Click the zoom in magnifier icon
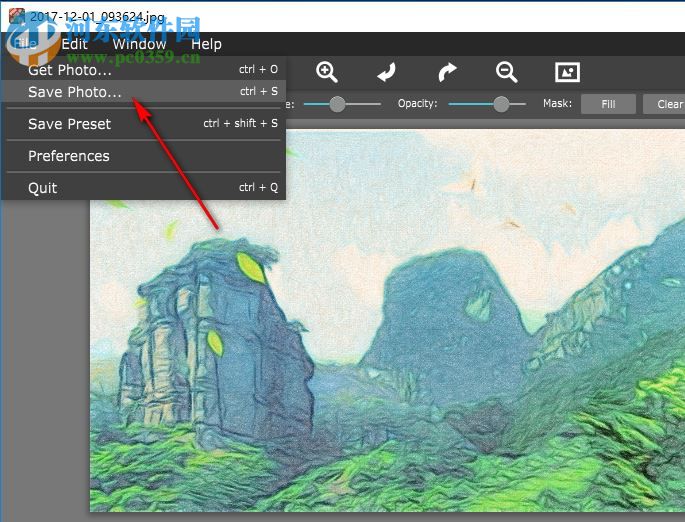 point(327,72)
